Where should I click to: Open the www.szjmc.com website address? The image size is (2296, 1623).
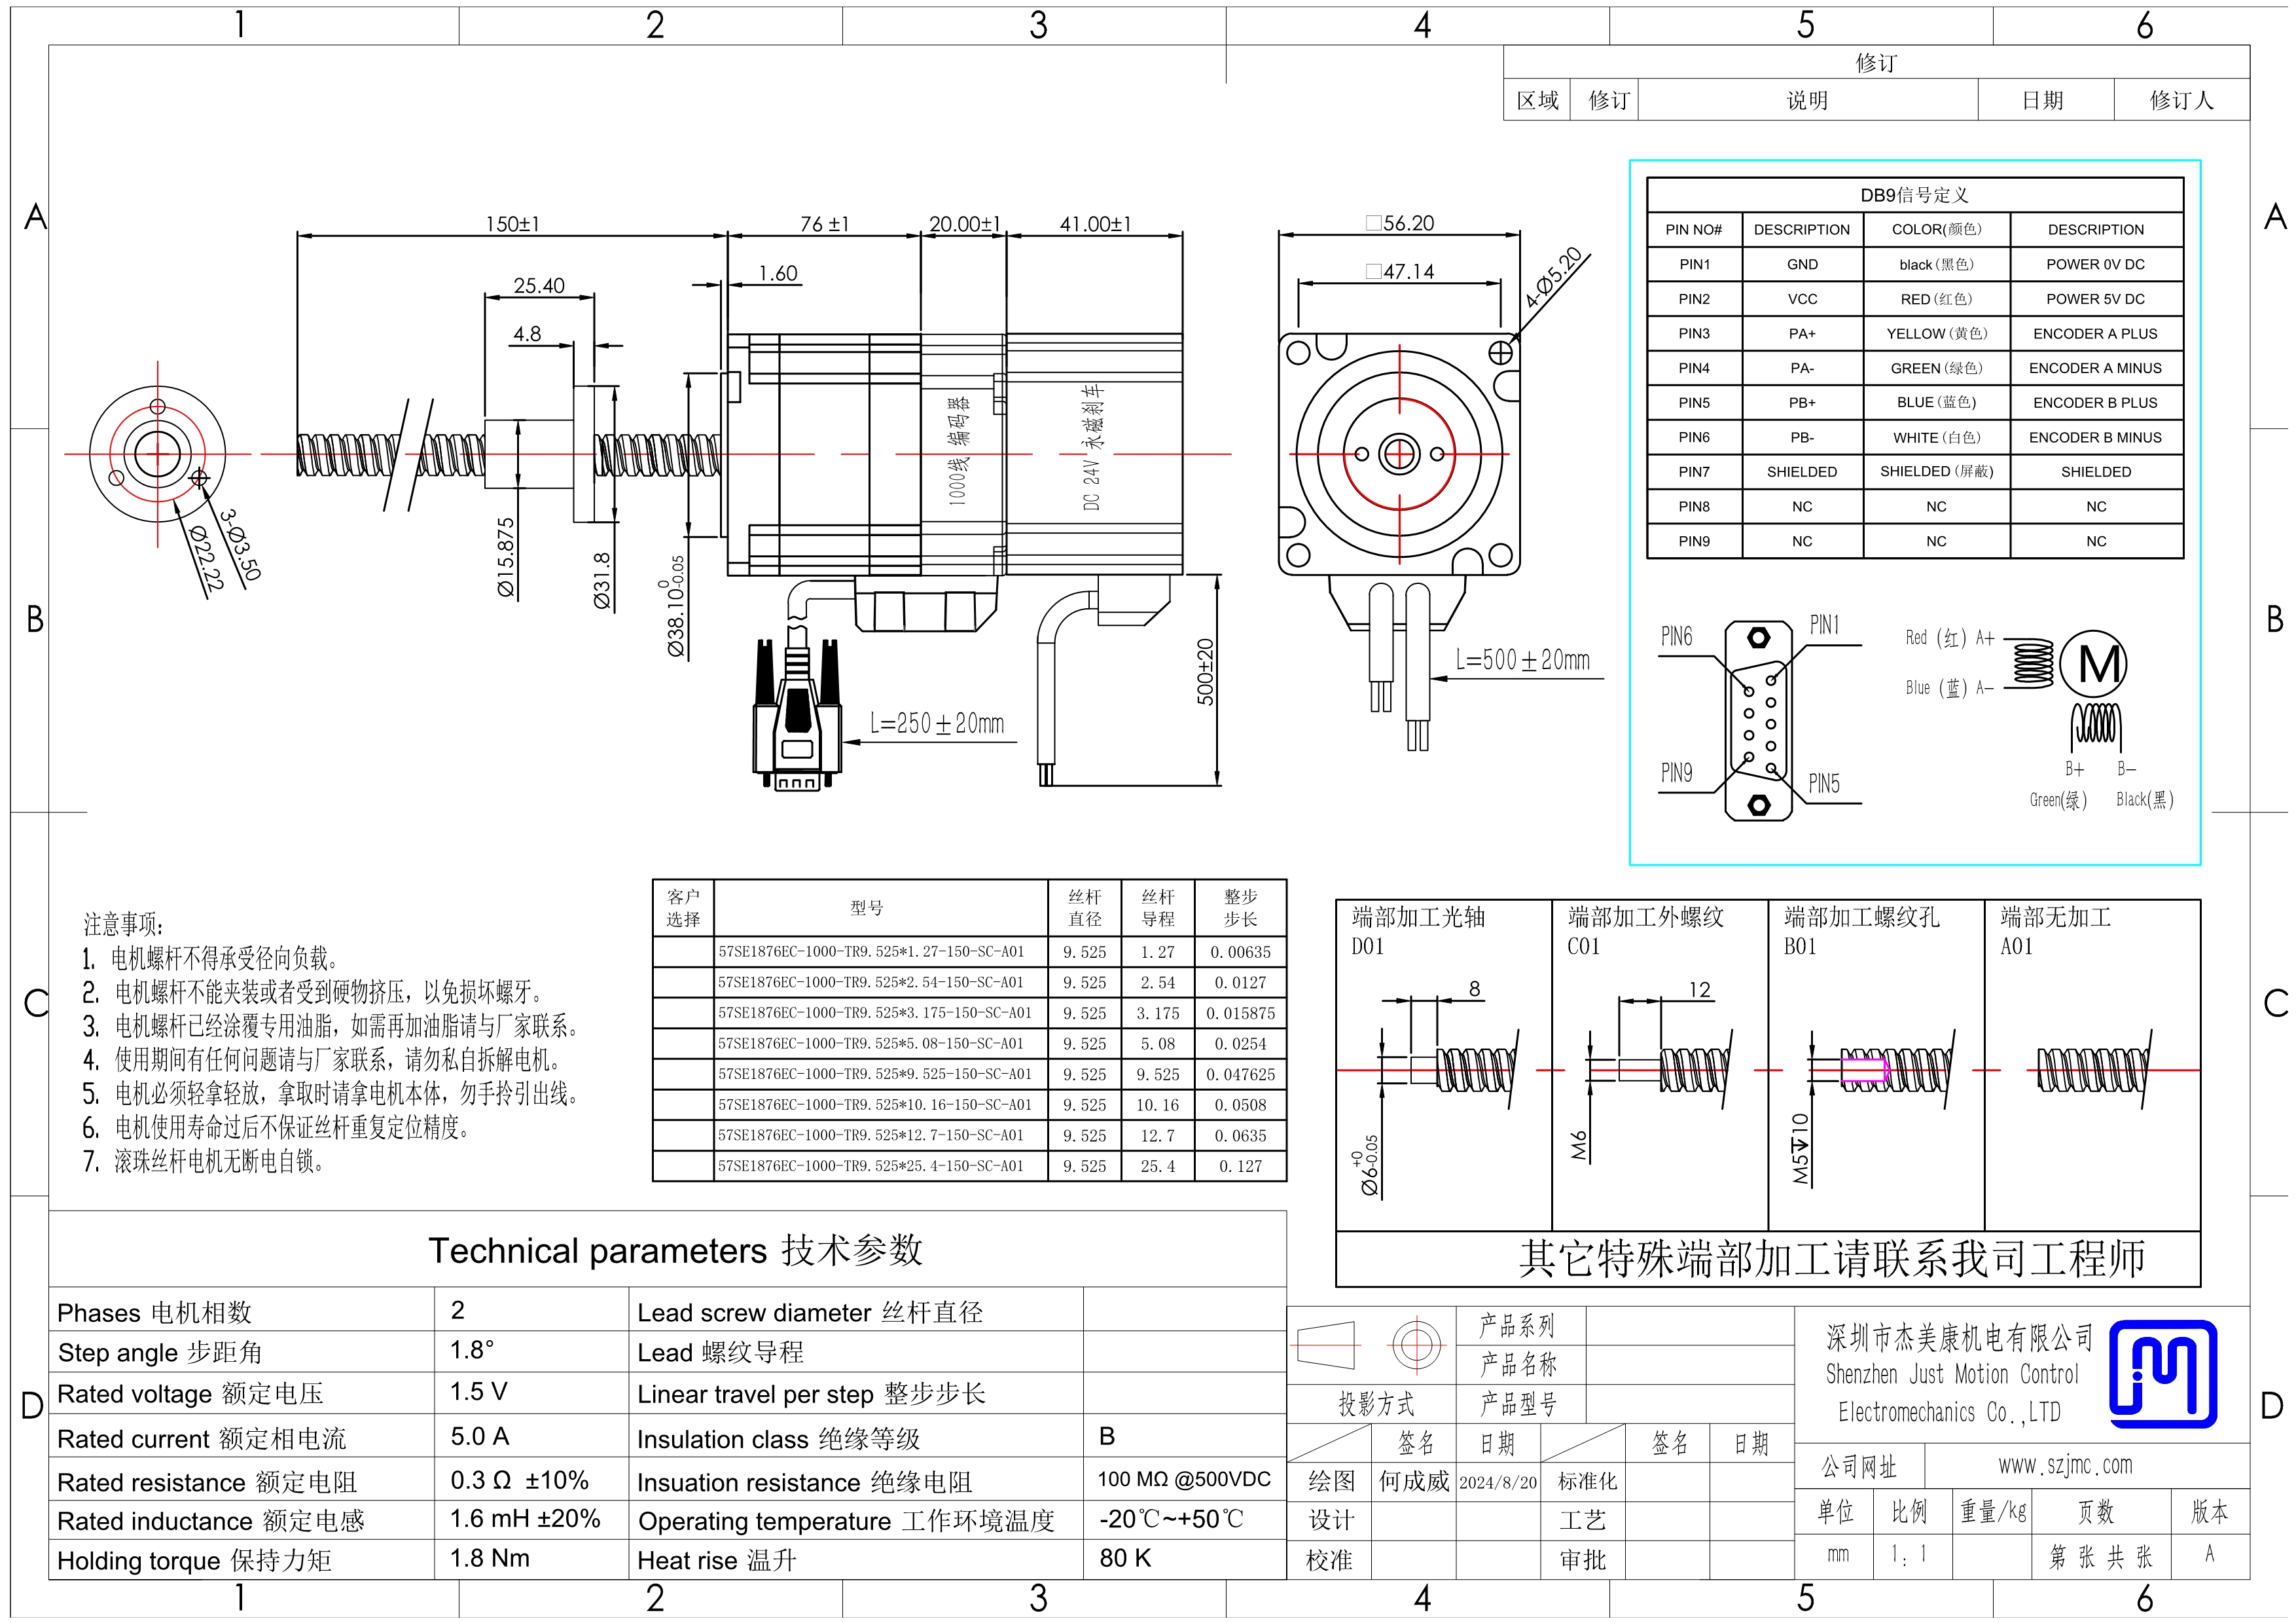tap(2065, 1466)
